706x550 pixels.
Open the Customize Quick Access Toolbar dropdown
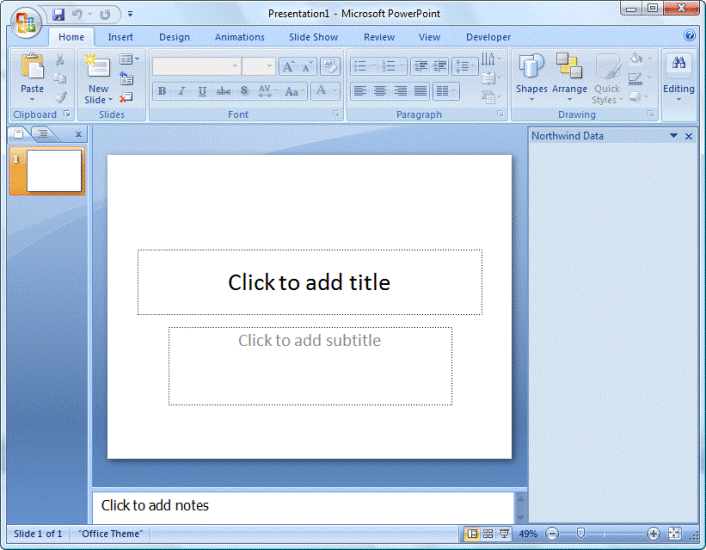130,14
